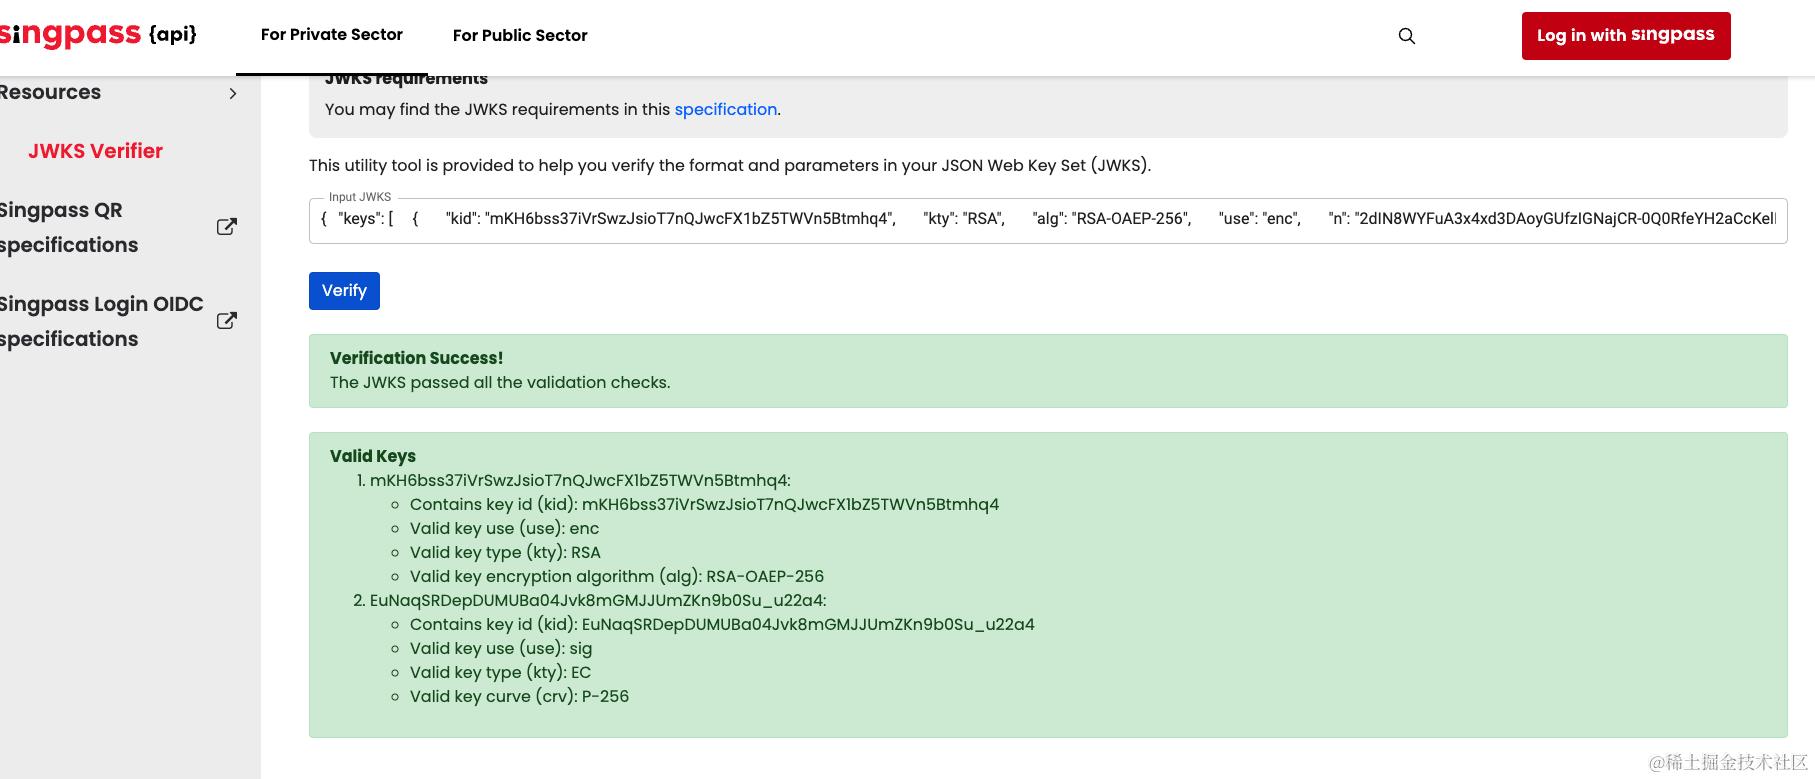Click 'Valid key curve (crv): P-256'
The height and width of the screenshot is (779, 1815).
click(519, 696)
